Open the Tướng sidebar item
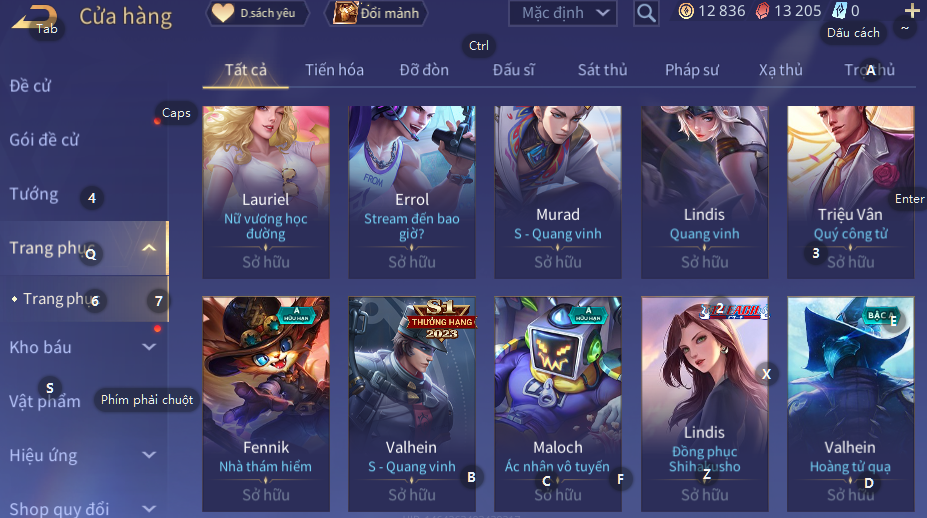 click(34, 194)
